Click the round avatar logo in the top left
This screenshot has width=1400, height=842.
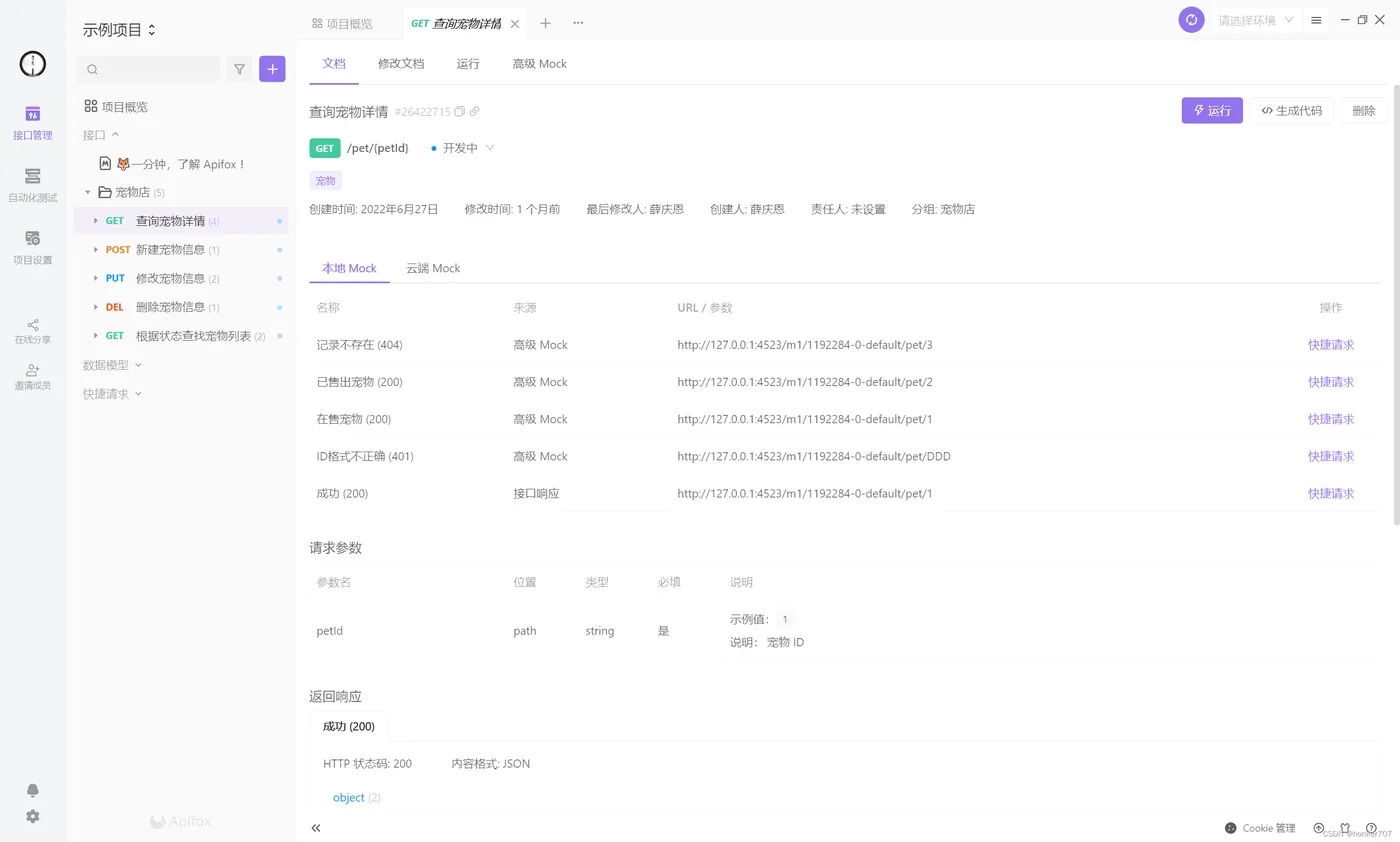click(33, 64)
